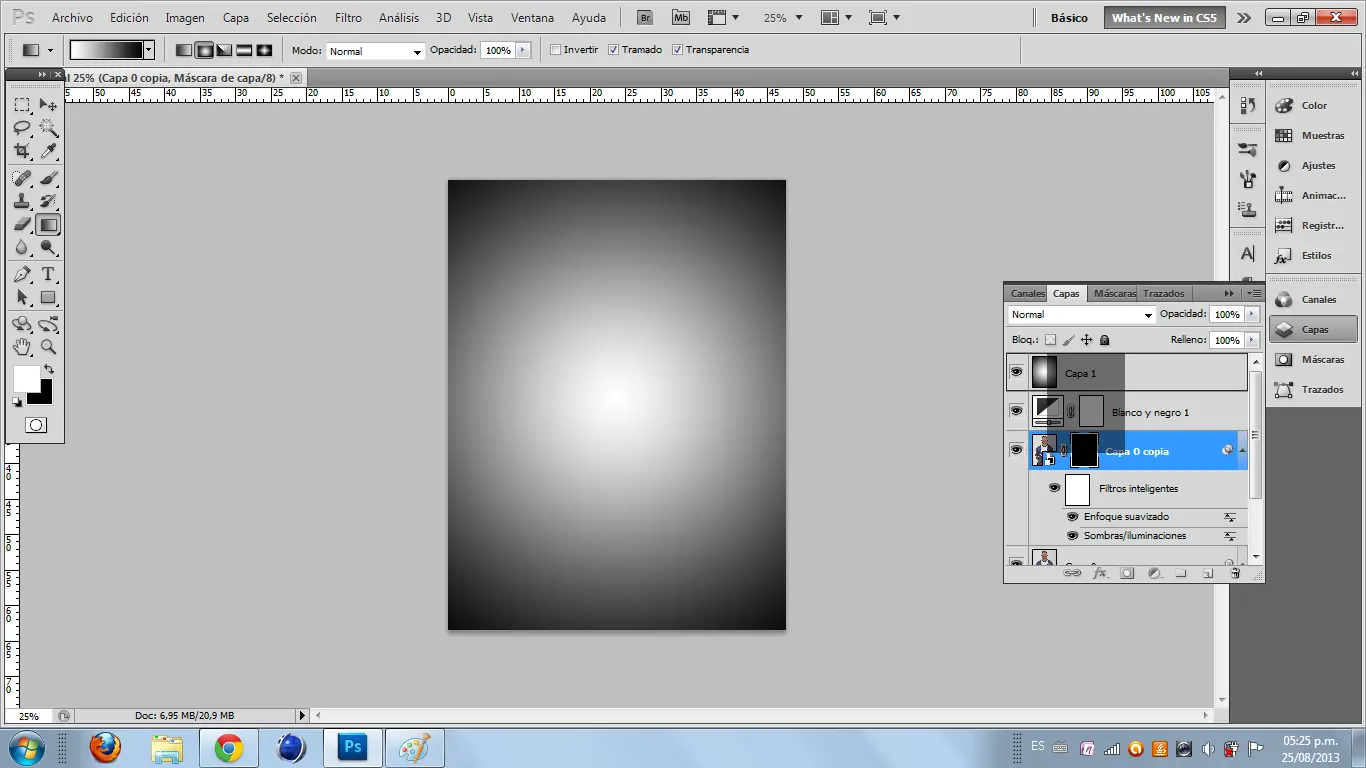This screenshot has height=768, width=1366.
Task: Select the Zoom tool
Action: click(x=48, y=347)
